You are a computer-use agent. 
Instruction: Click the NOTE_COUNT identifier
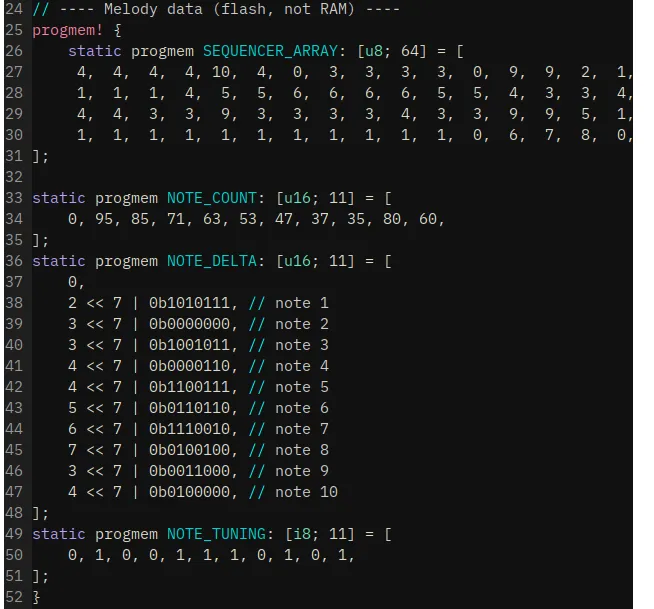[x=212, y=198]
